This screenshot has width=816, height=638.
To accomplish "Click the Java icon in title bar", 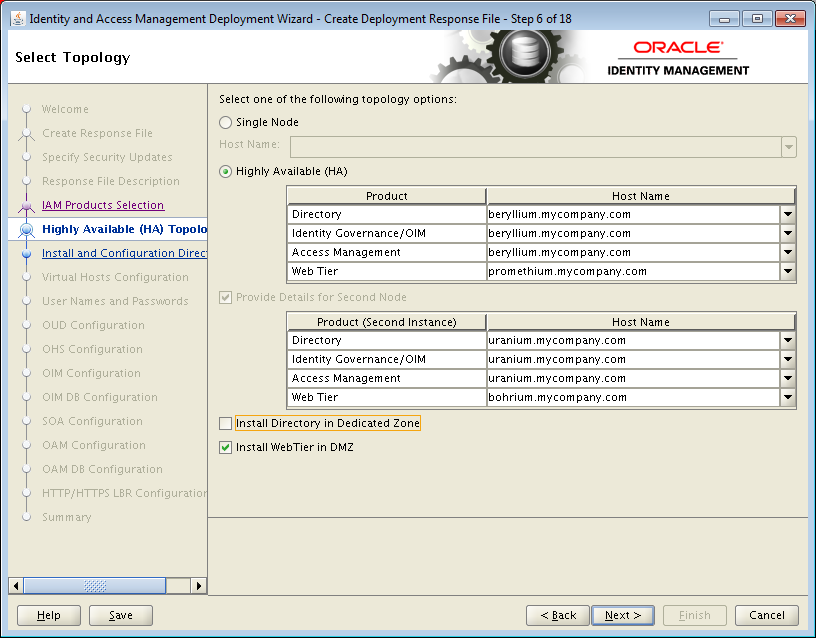I will click(x=18, y=19).
